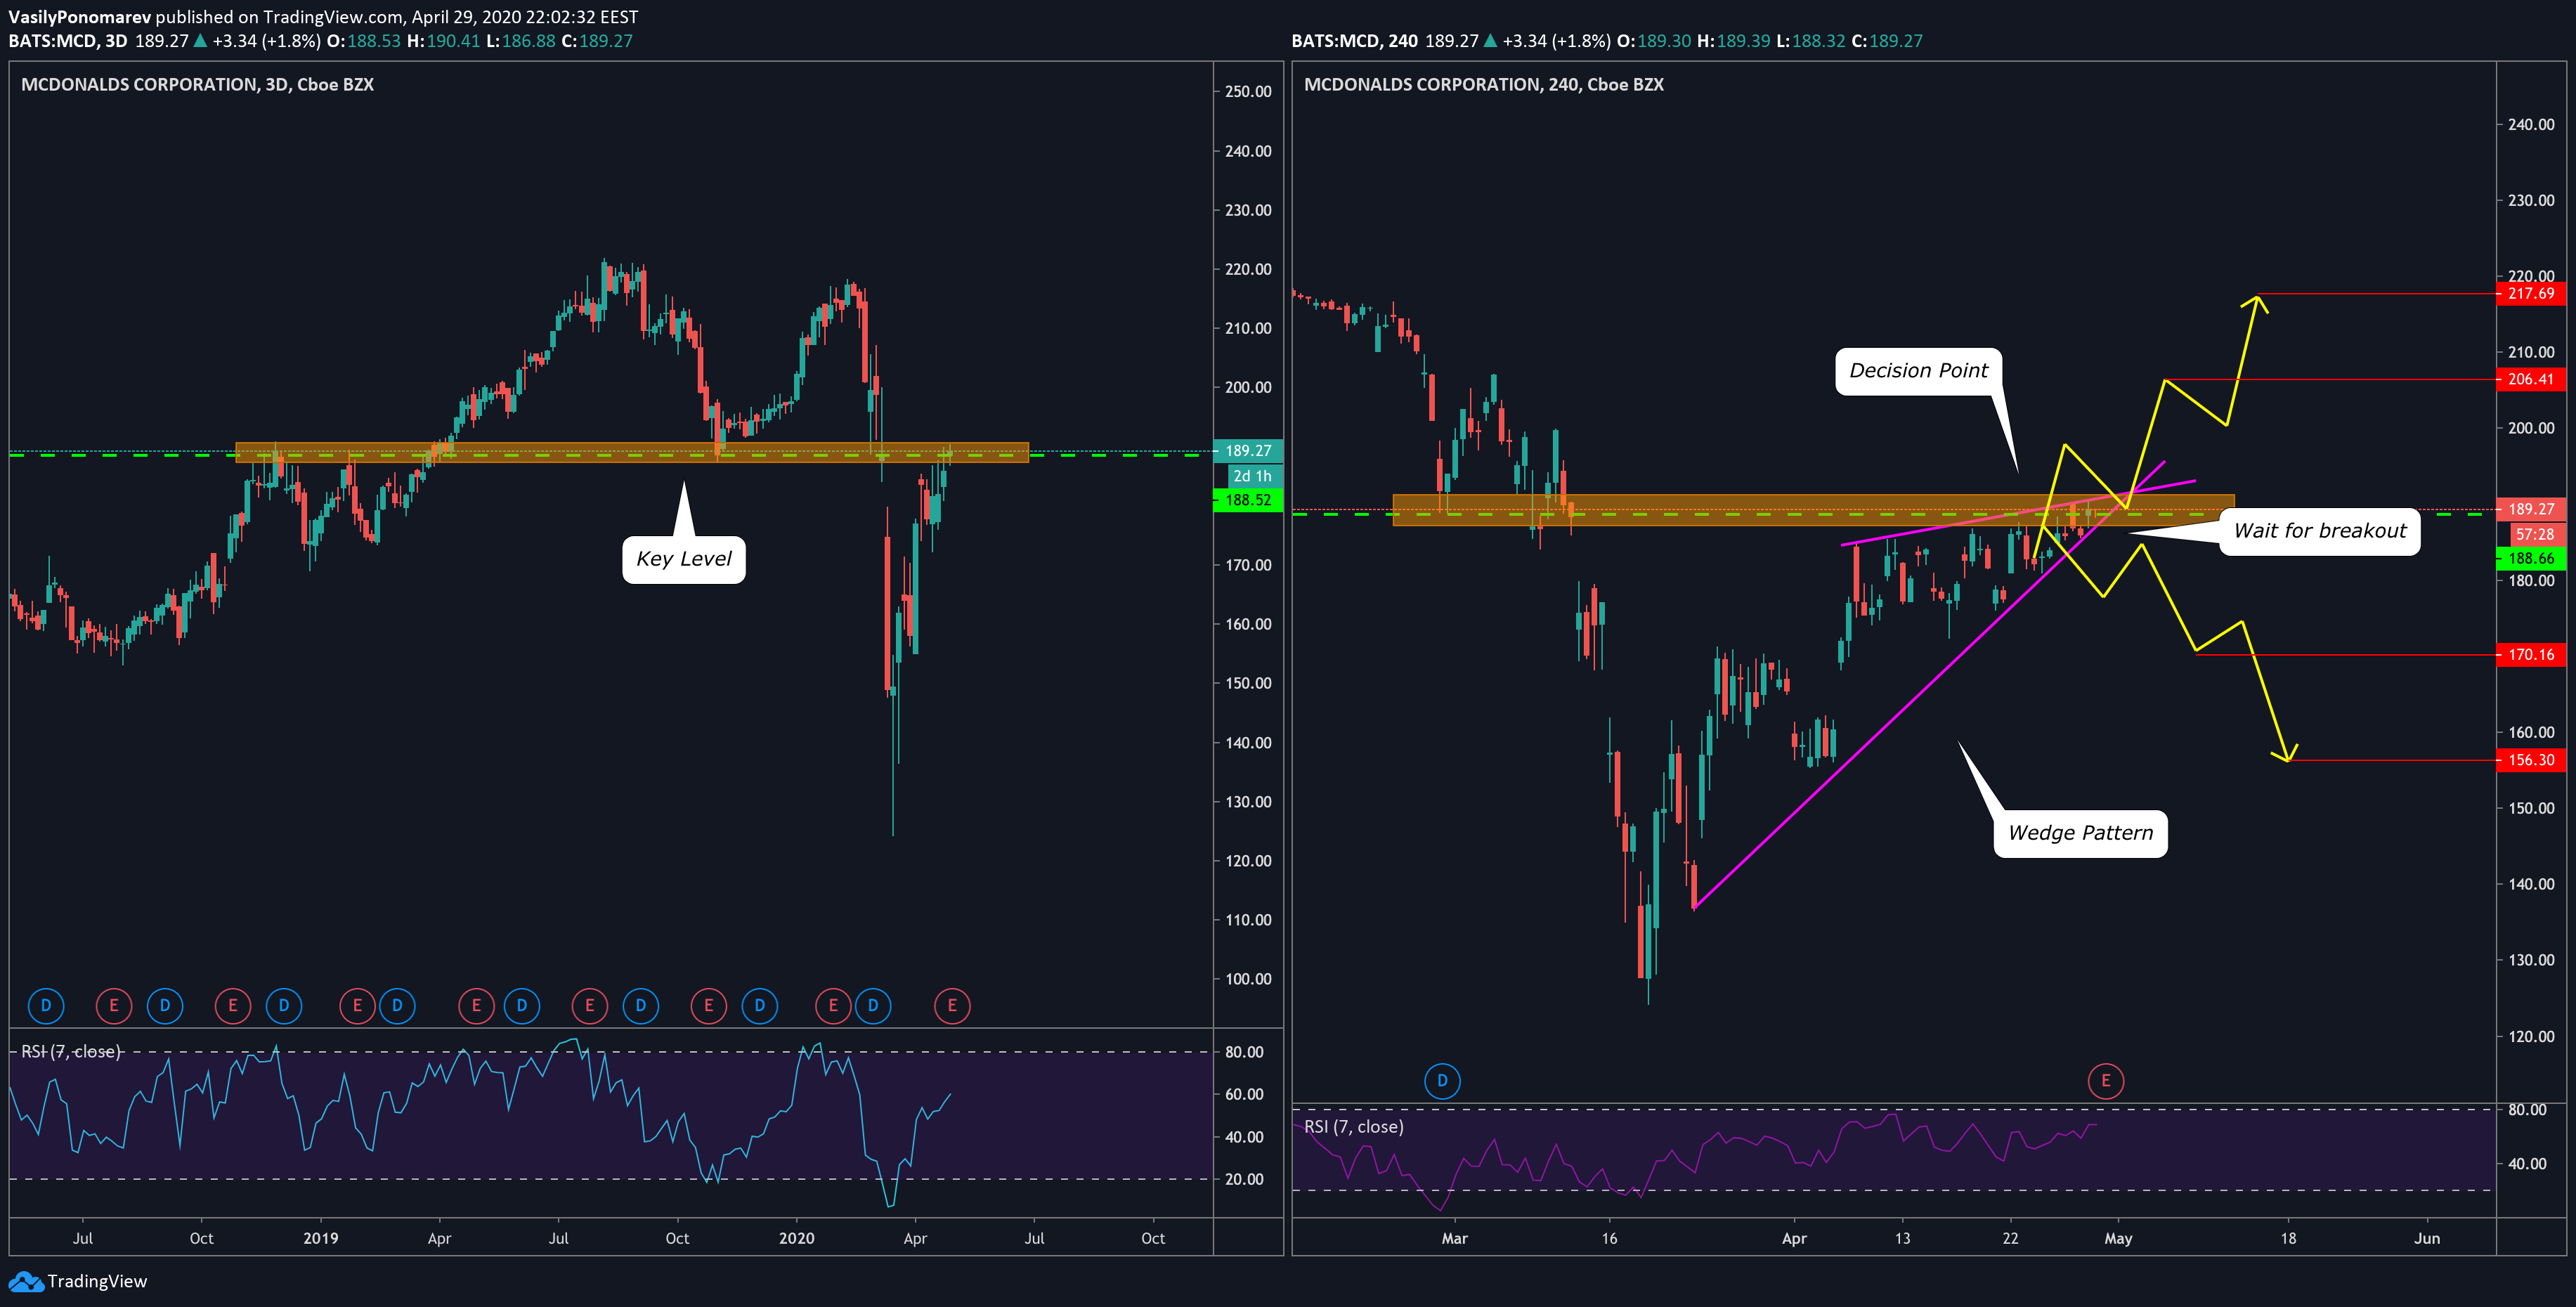Click the 100.00 level on the 3D price axis

1248,979
